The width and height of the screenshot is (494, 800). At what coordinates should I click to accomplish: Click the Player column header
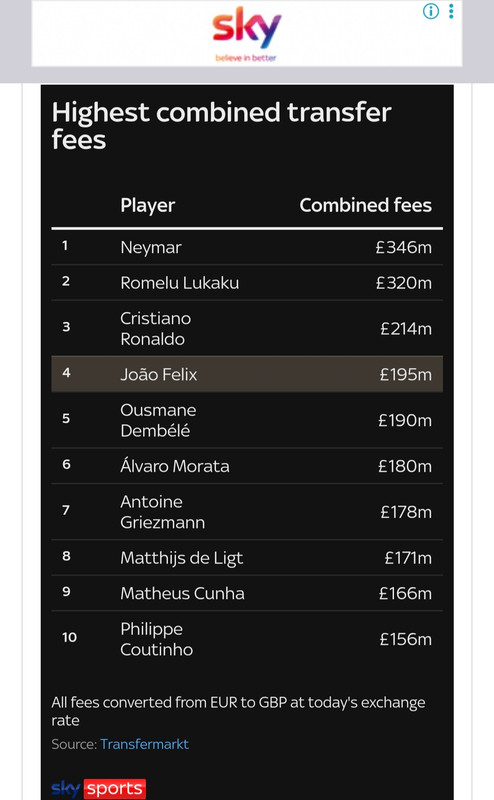pyautogui.click(x=147, y=205)
